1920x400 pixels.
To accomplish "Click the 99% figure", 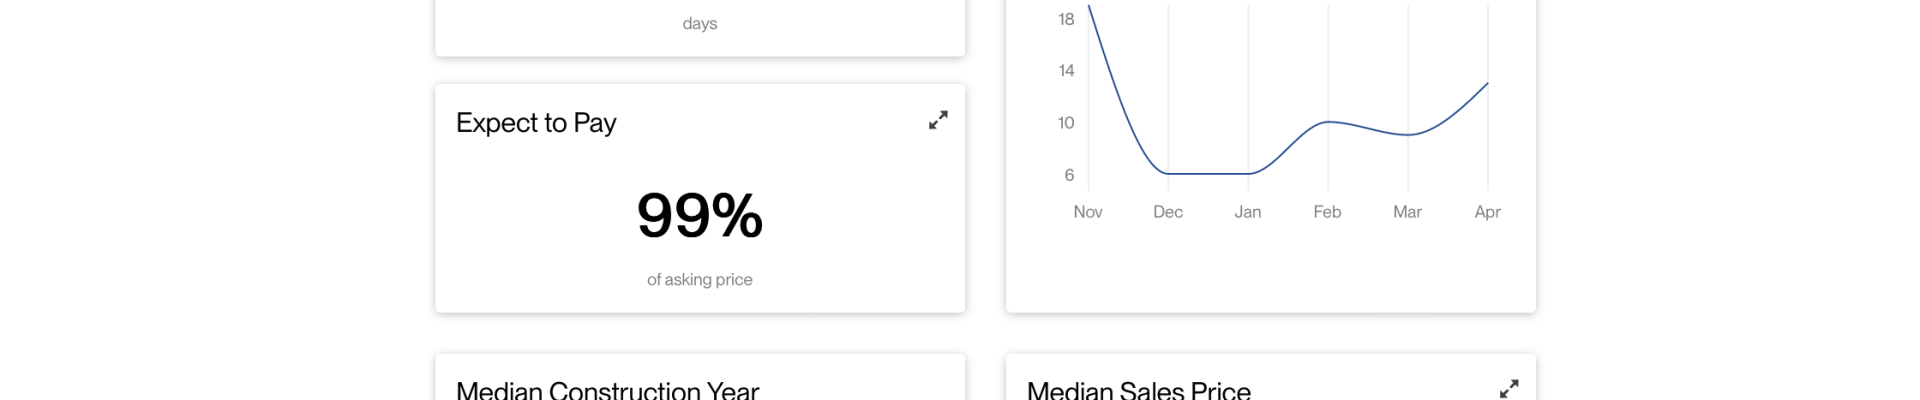I will [x=700, y=215].
